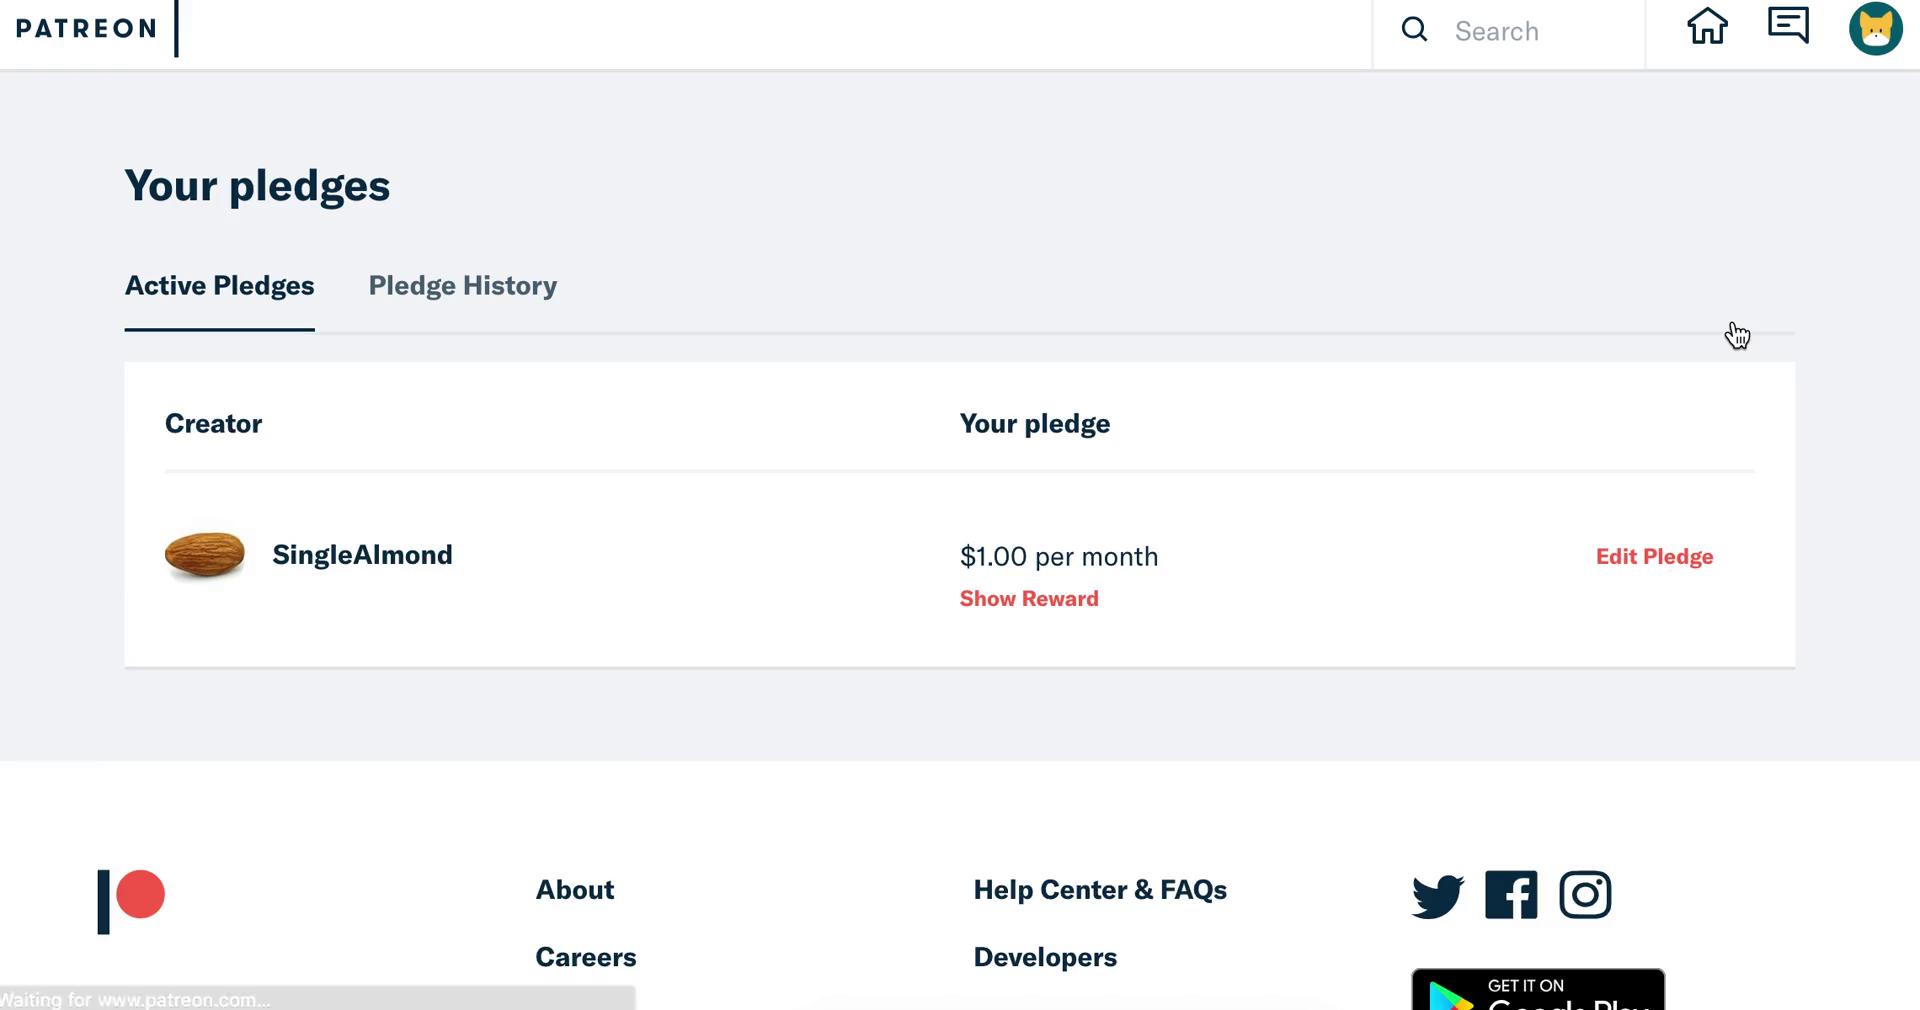1920x1010 pixels.
Task: Expand Show Reward for SingleAlmond pledge
Action: (1029, 599)
